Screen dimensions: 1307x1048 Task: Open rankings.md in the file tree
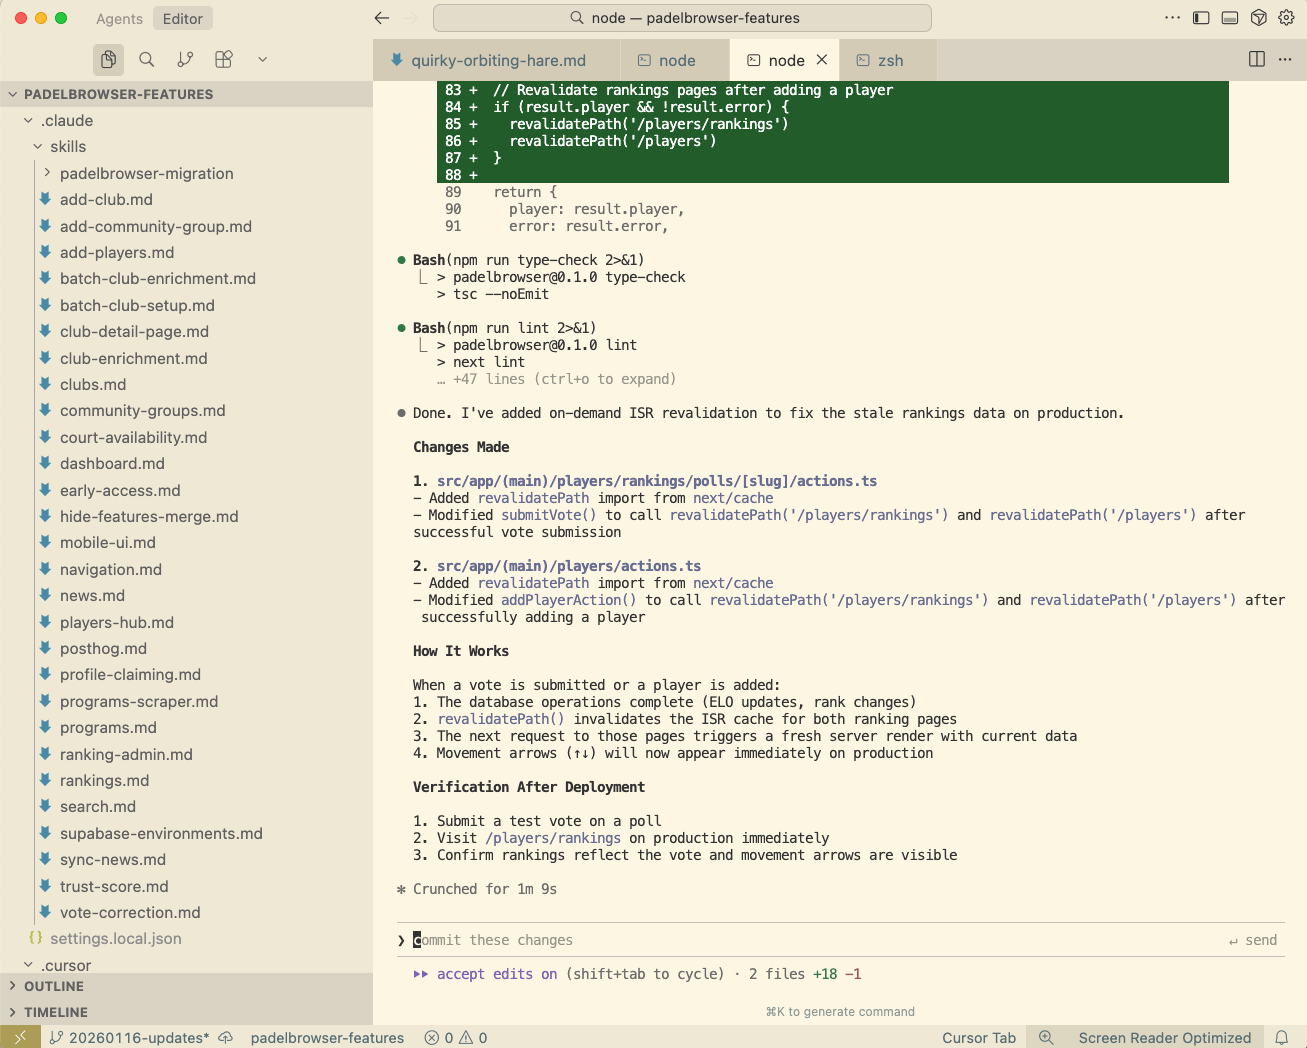click(104, 781)
